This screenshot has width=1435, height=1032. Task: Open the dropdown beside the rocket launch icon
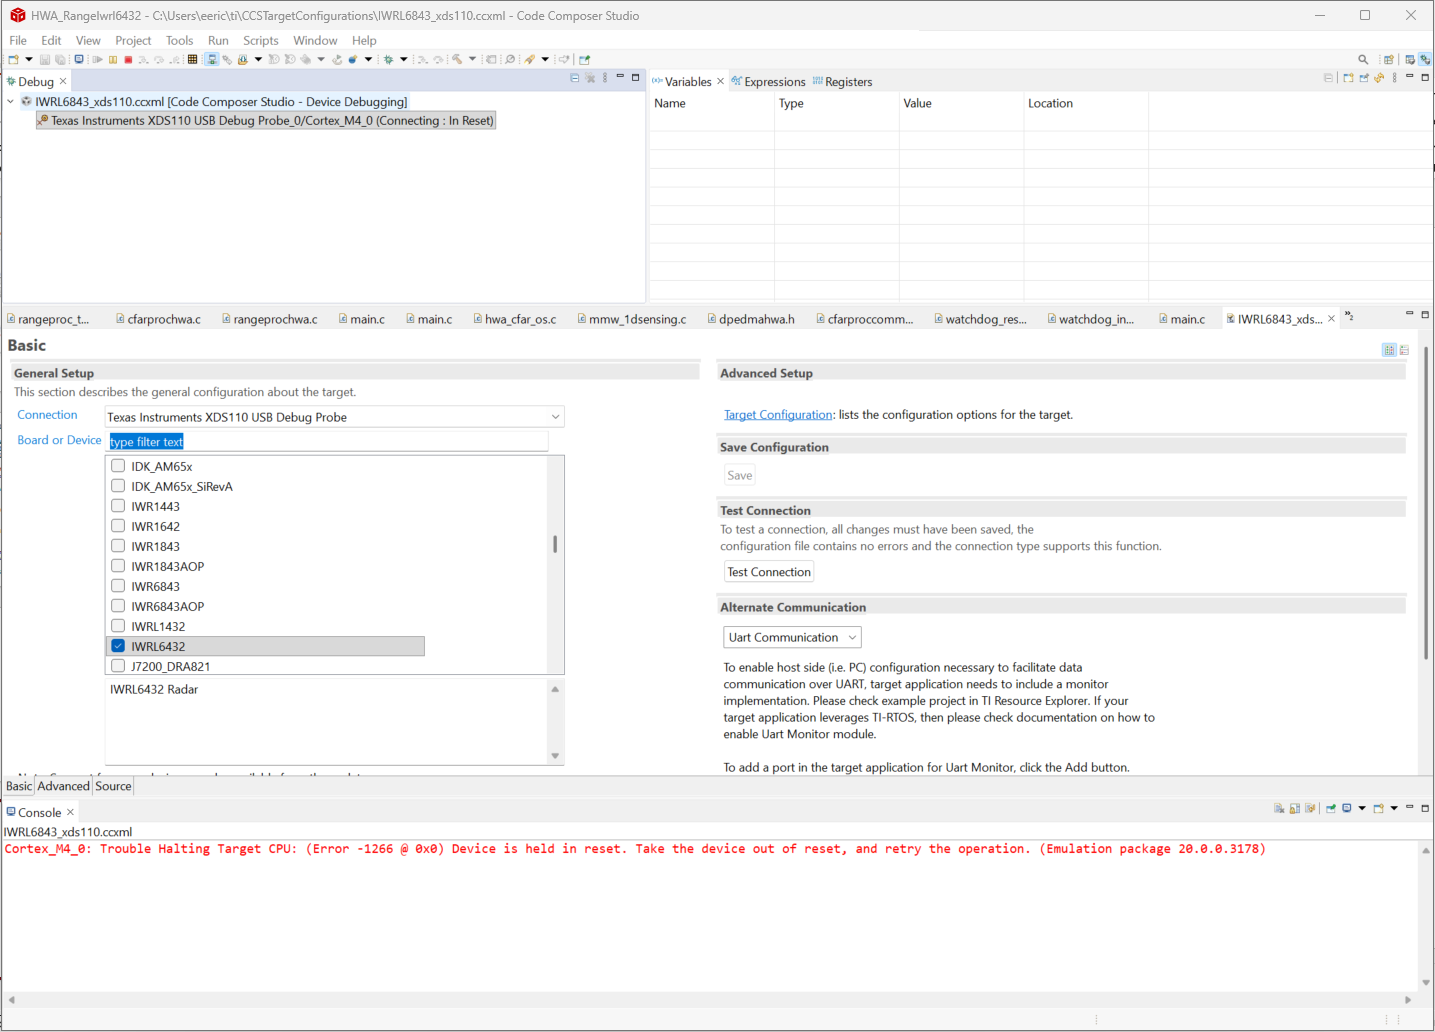pos(545,60)
